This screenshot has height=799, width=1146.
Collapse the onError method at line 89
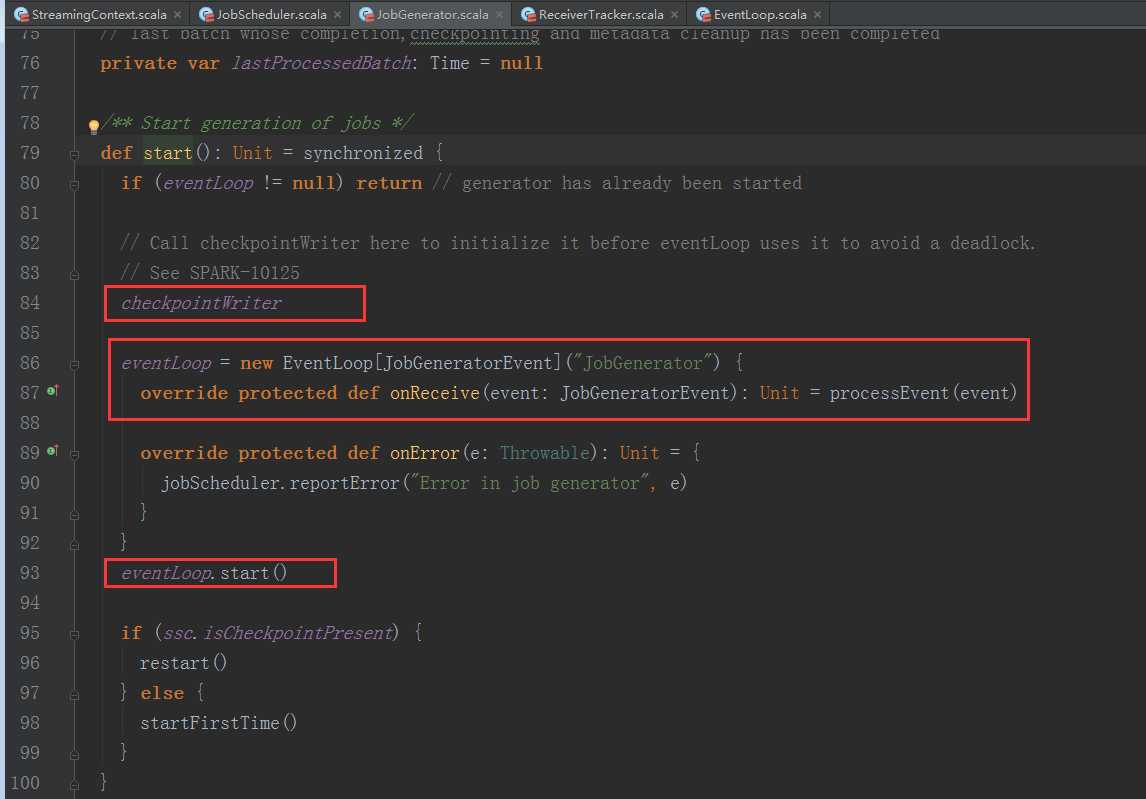(74, 455)
